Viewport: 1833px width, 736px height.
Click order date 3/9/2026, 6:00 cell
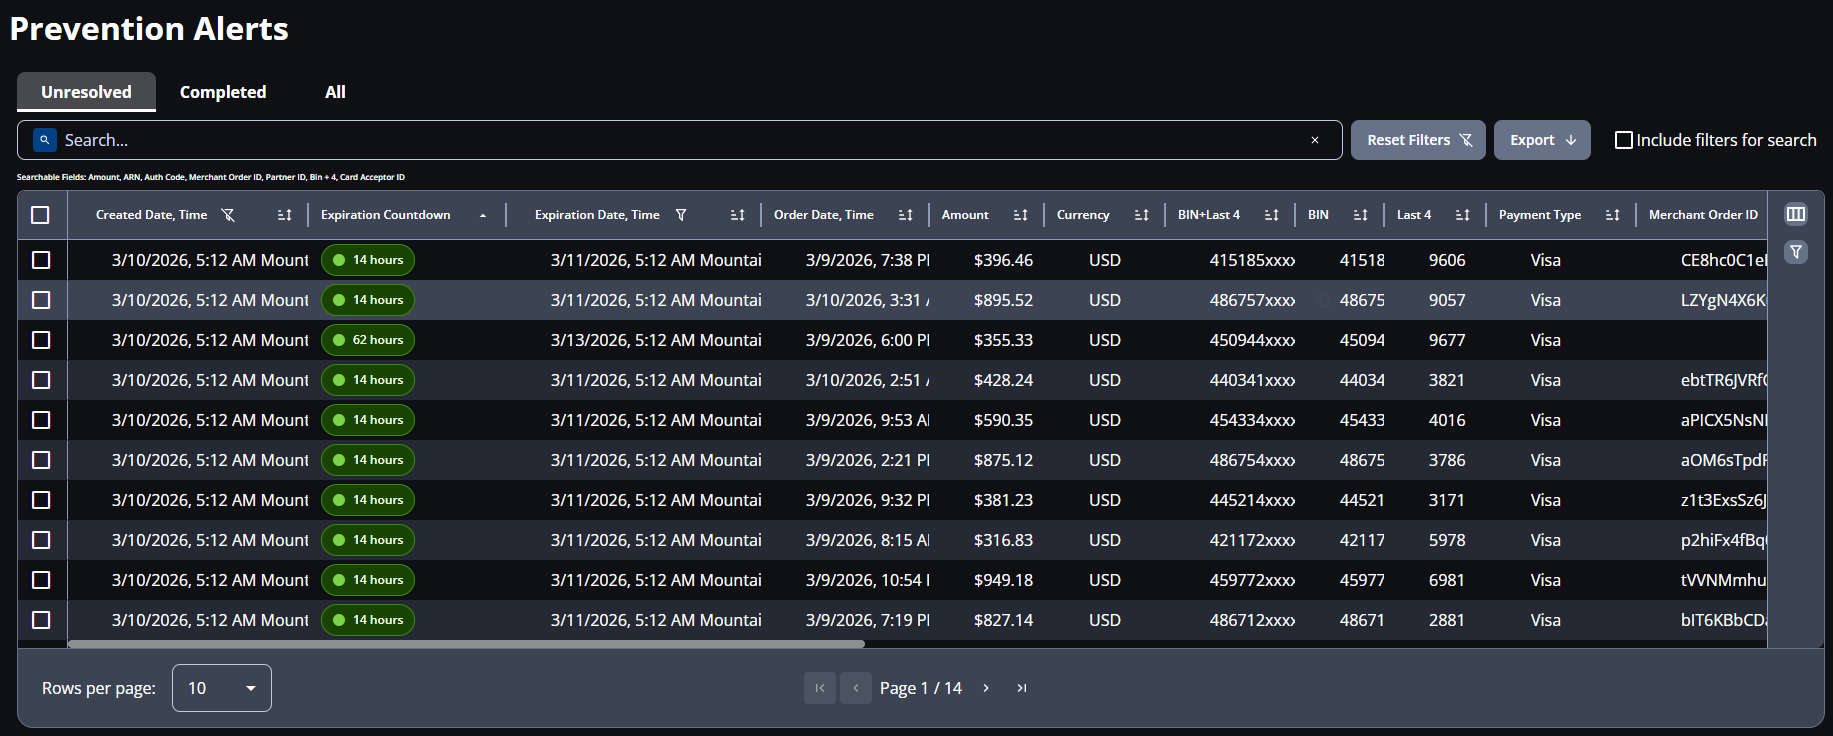pyautogui.click(x=868, y=340)
